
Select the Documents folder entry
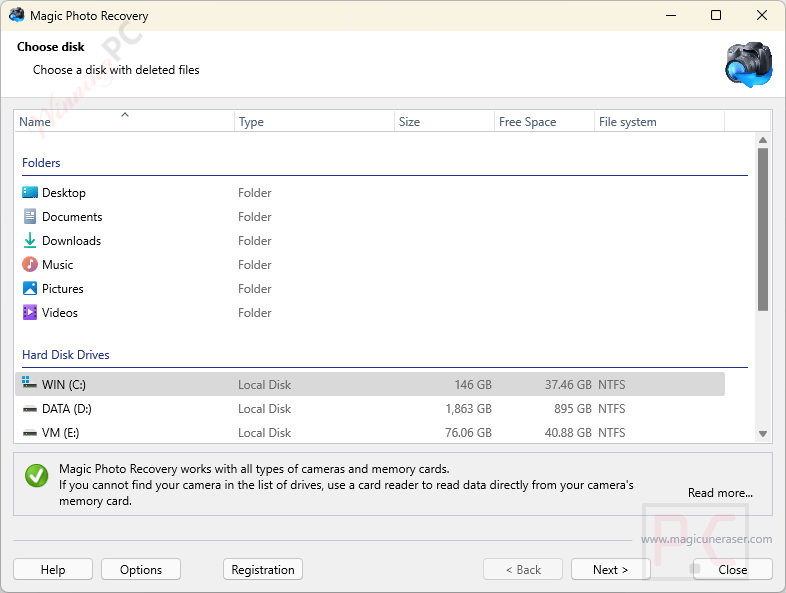click(370, 217)
